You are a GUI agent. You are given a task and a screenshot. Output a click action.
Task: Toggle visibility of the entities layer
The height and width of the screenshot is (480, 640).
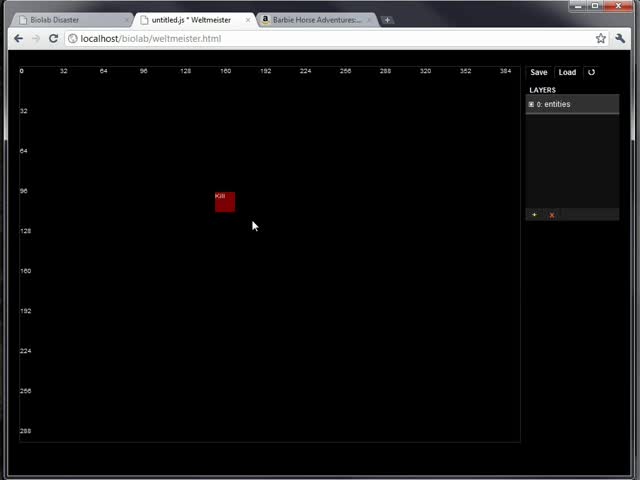pos(531,104)
